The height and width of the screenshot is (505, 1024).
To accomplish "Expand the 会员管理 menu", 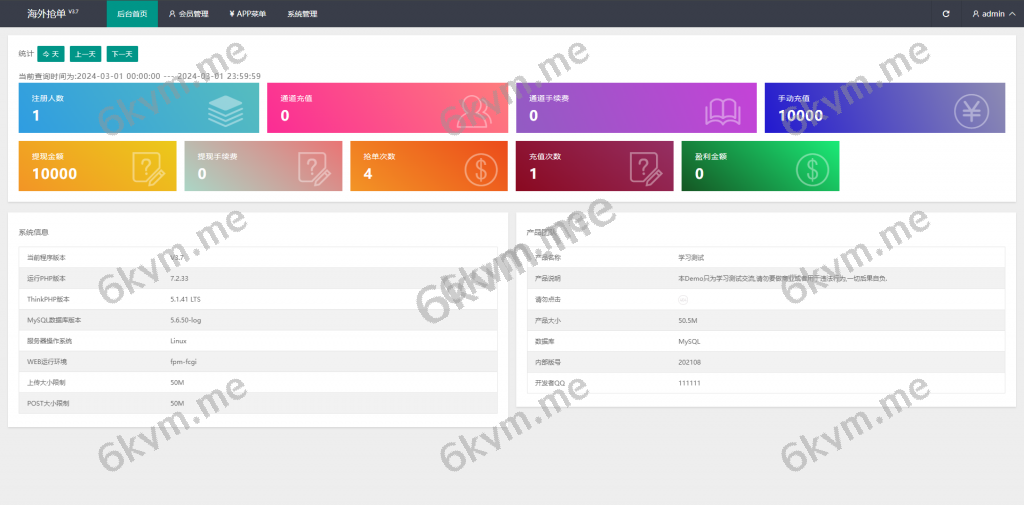I will pyautogui.click(x=188, y=14).
